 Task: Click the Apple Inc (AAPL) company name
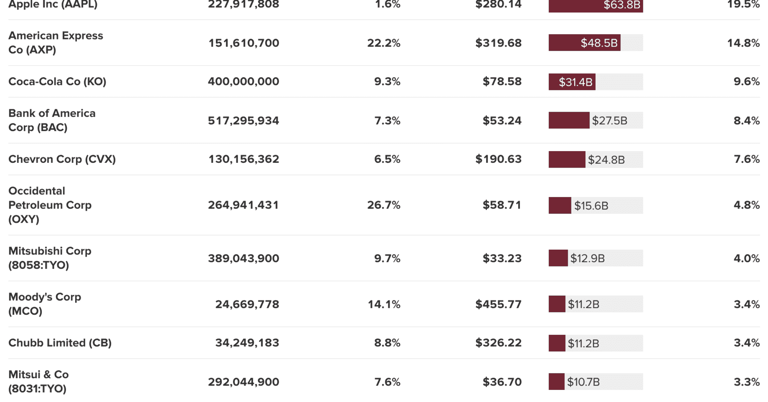tap(53, 4)
